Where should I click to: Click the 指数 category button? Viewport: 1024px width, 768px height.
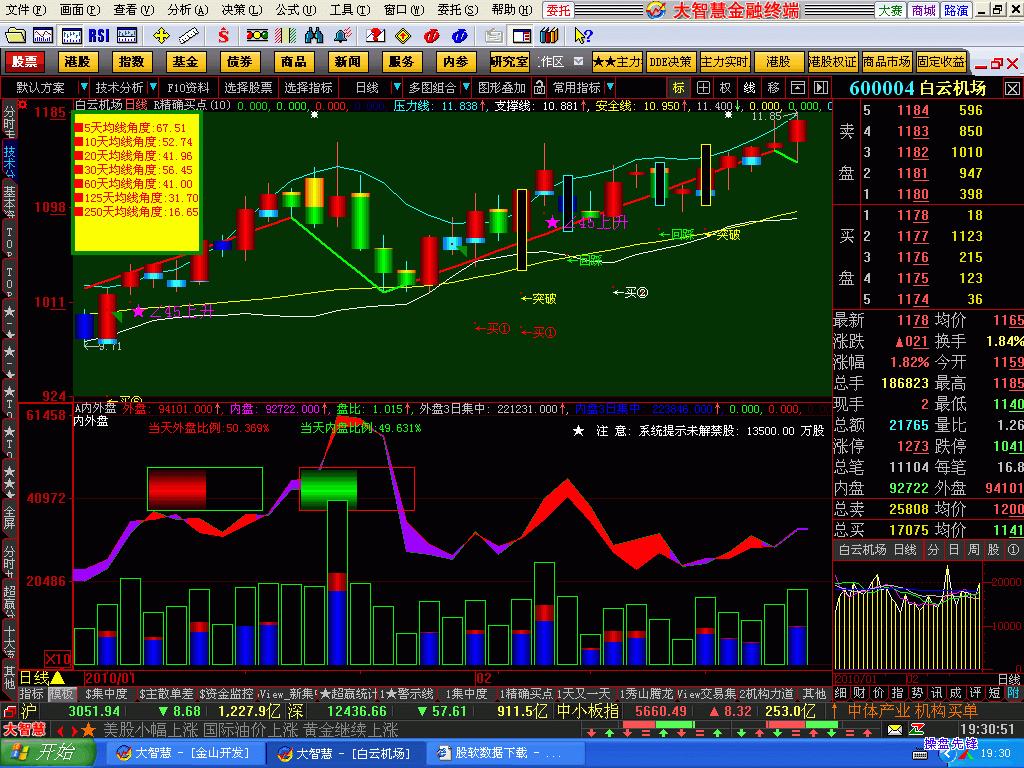[131, 61]
